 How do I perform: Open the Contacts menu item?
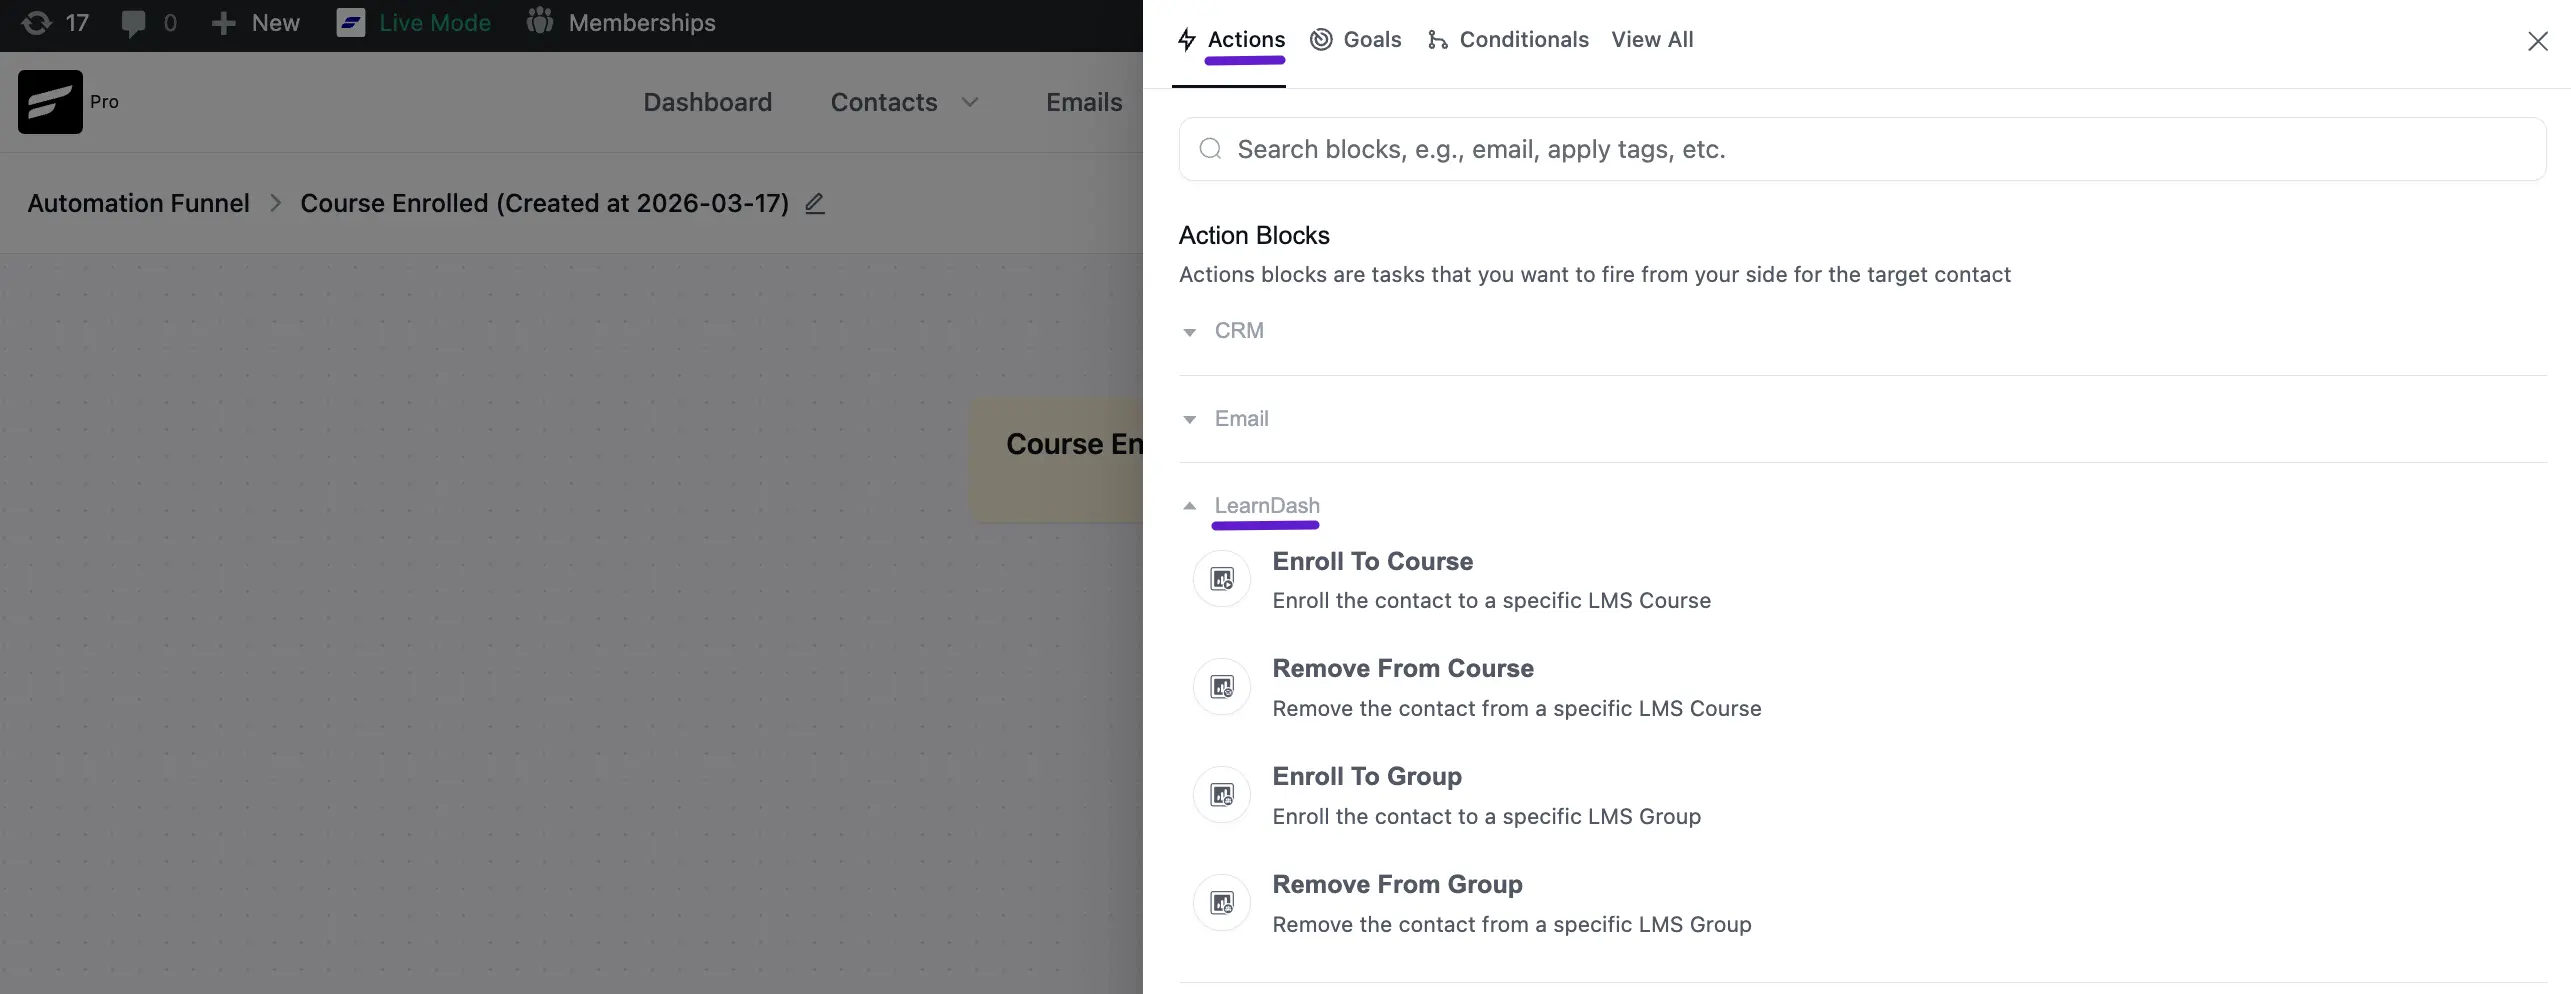[x=884, y=102]
